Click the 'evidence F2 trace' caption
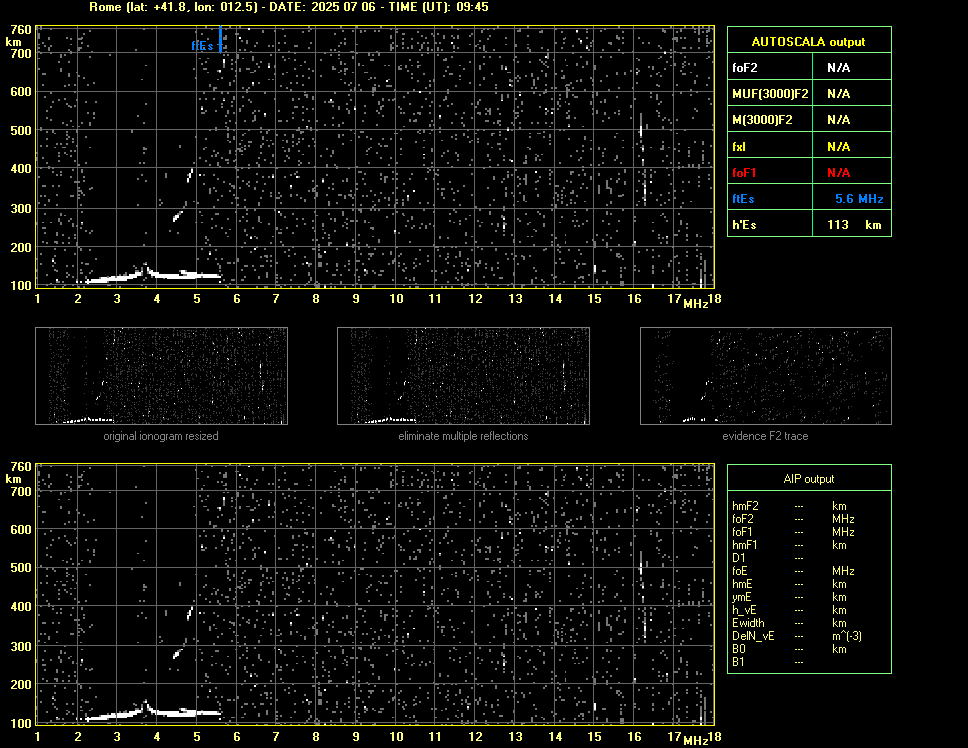The width and height of the screenshot is (968, 748). pyautogui.click(x=766, y=436)
